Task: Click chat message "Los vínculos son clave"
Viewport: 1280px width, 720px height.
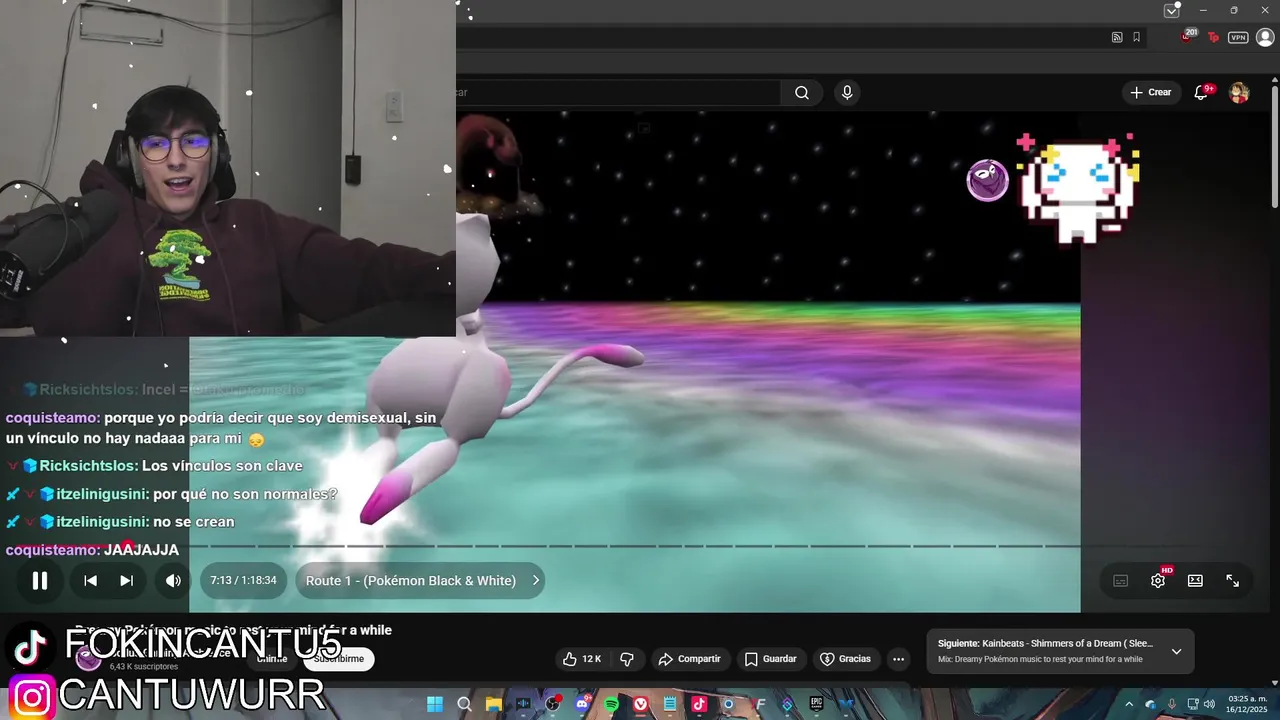Action: point(222,466)
